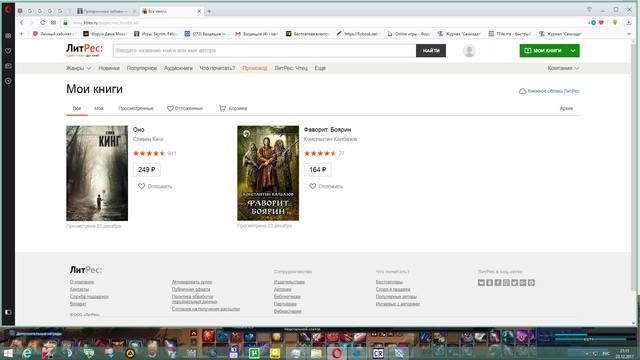Select the Отложенные tab
Image resolution: width=640 pixels, height=360 pixels.
click(184, 109)
